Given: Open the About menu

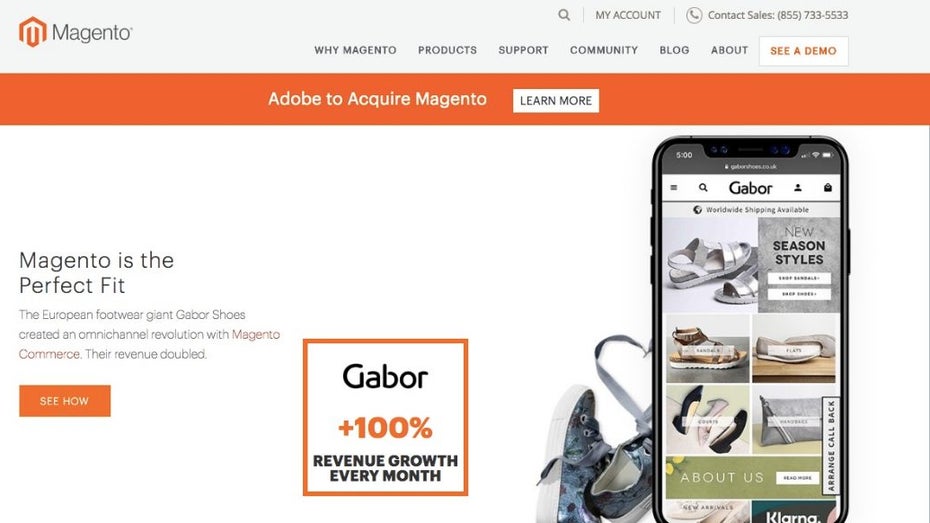Looking at the screenshot, I should [x=729, y=50].
